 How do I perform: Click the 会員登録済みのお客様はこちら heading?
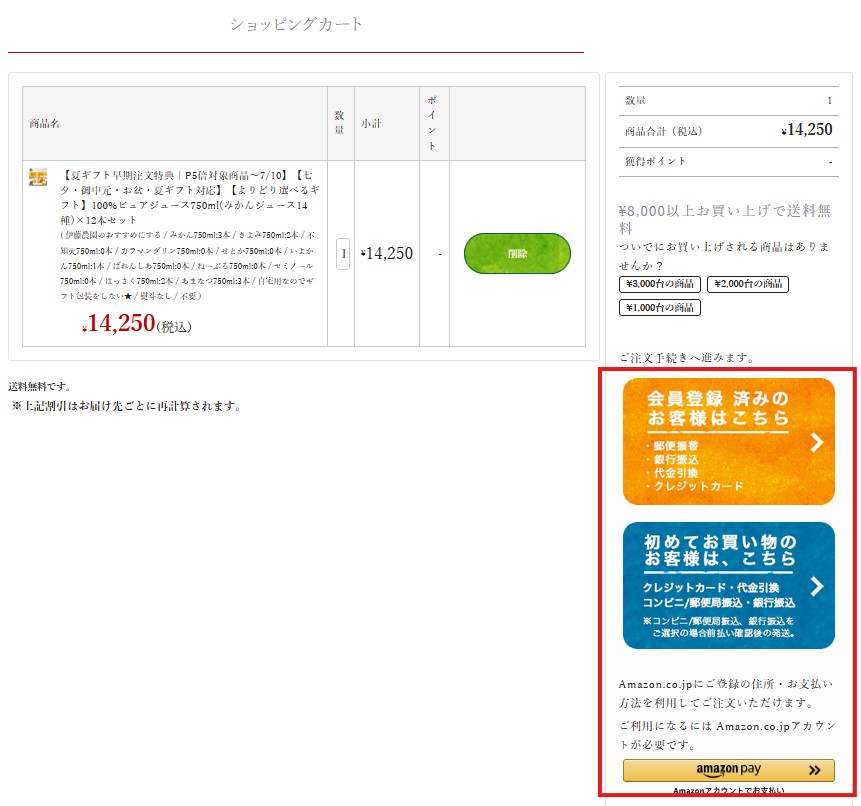(718, 407)
